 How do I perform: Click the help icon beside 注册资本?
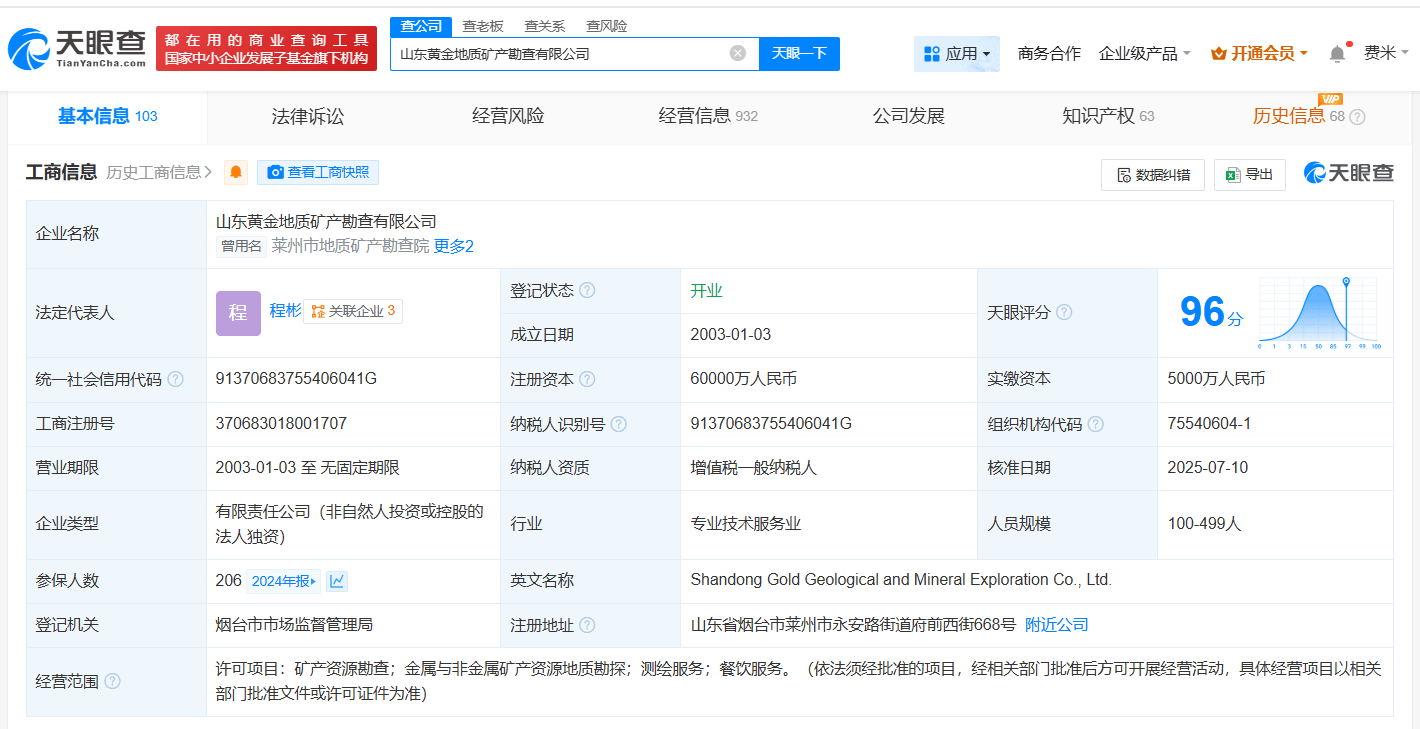click(589, 379)
